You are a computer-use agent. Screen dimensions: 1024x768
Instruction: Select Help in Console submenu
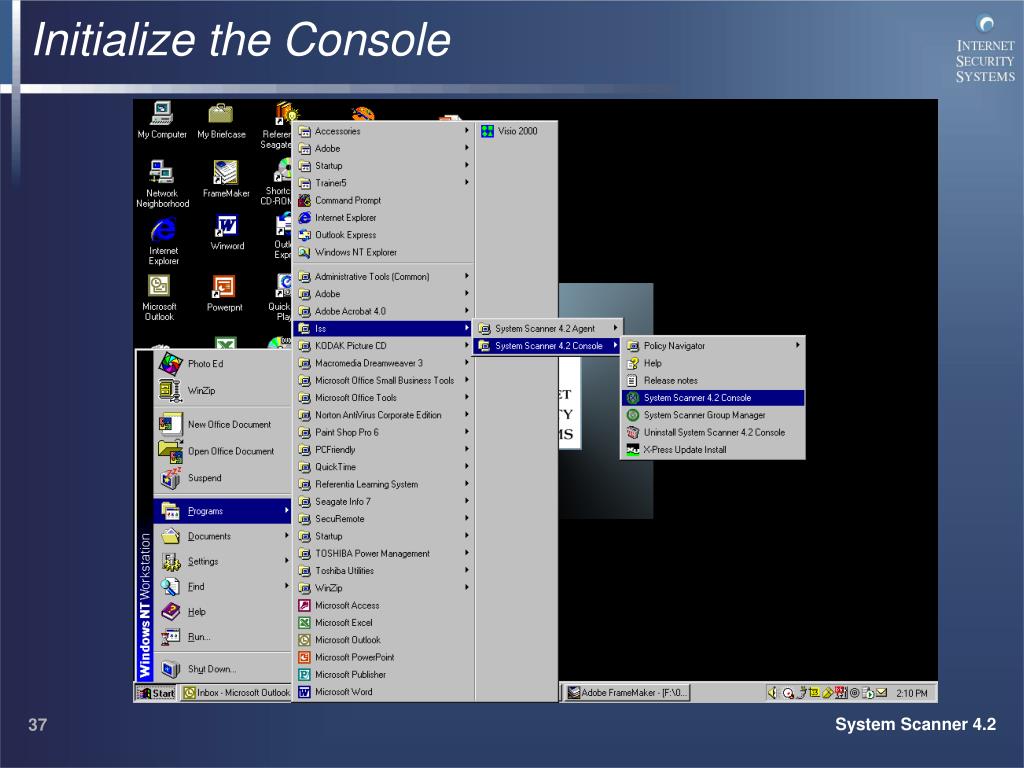pyautogui.click(x=712, y=363)
